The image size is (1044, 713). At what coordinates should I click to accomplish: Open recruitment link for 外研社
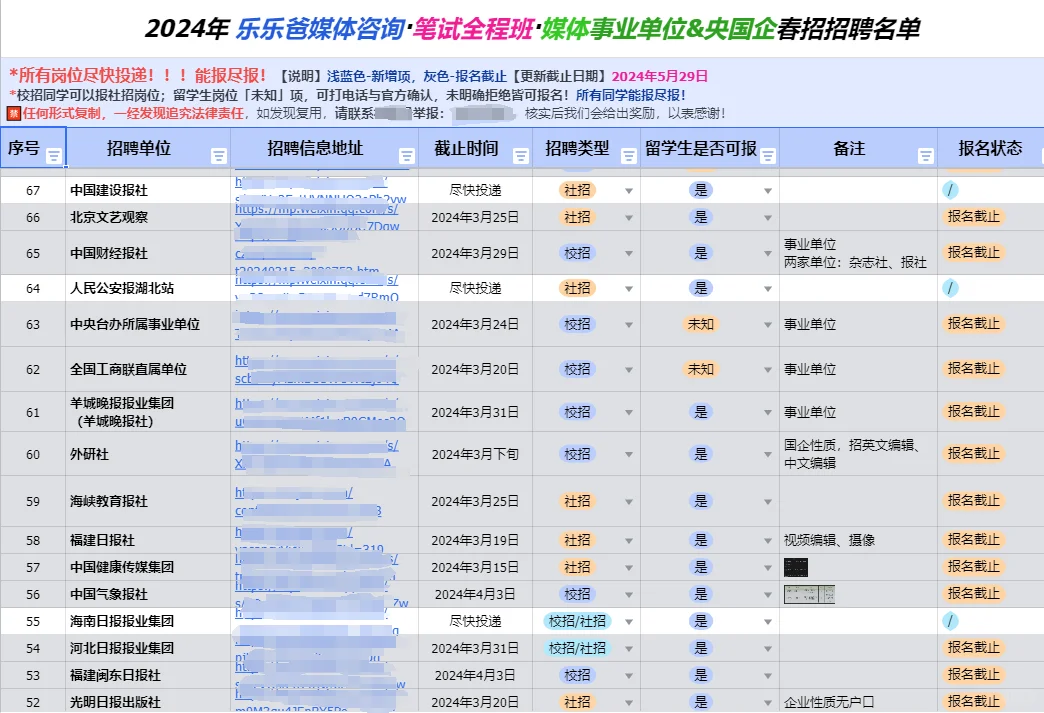317,454
